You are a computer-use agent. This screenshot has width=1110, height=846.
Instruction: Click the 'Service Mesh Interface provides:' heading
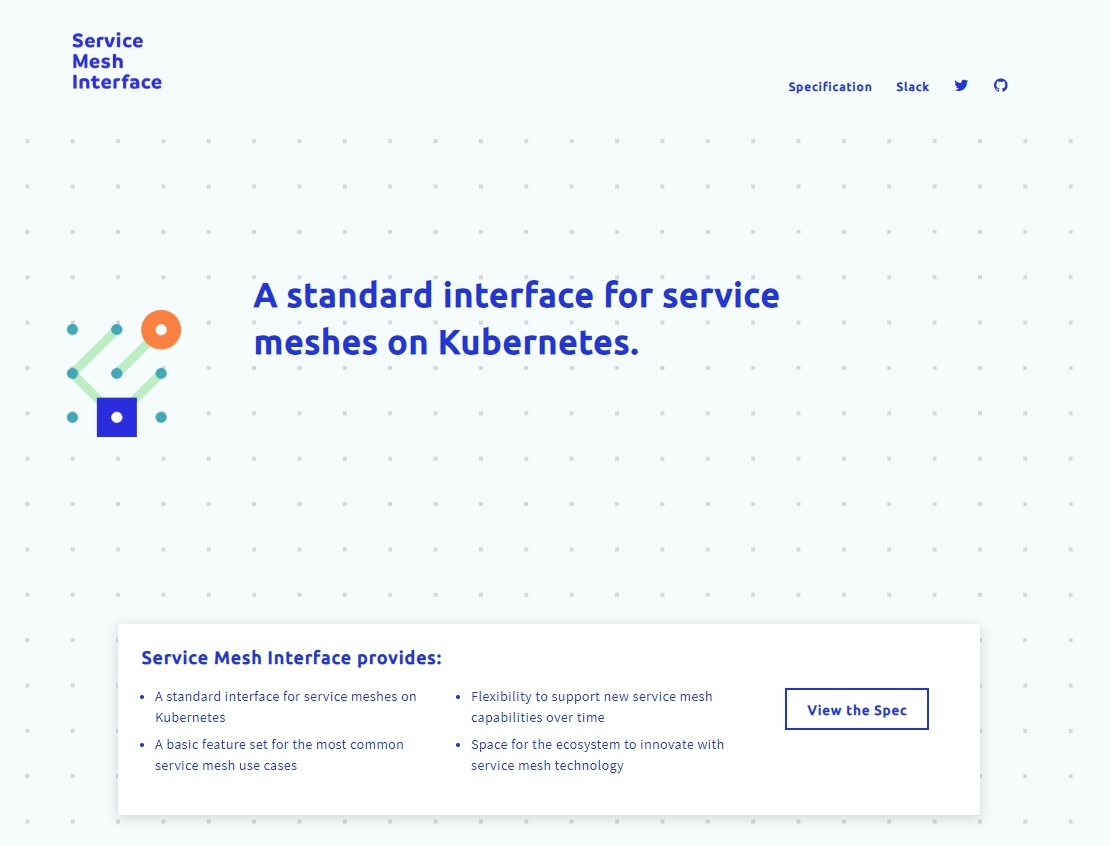click(x=292, y=658)
